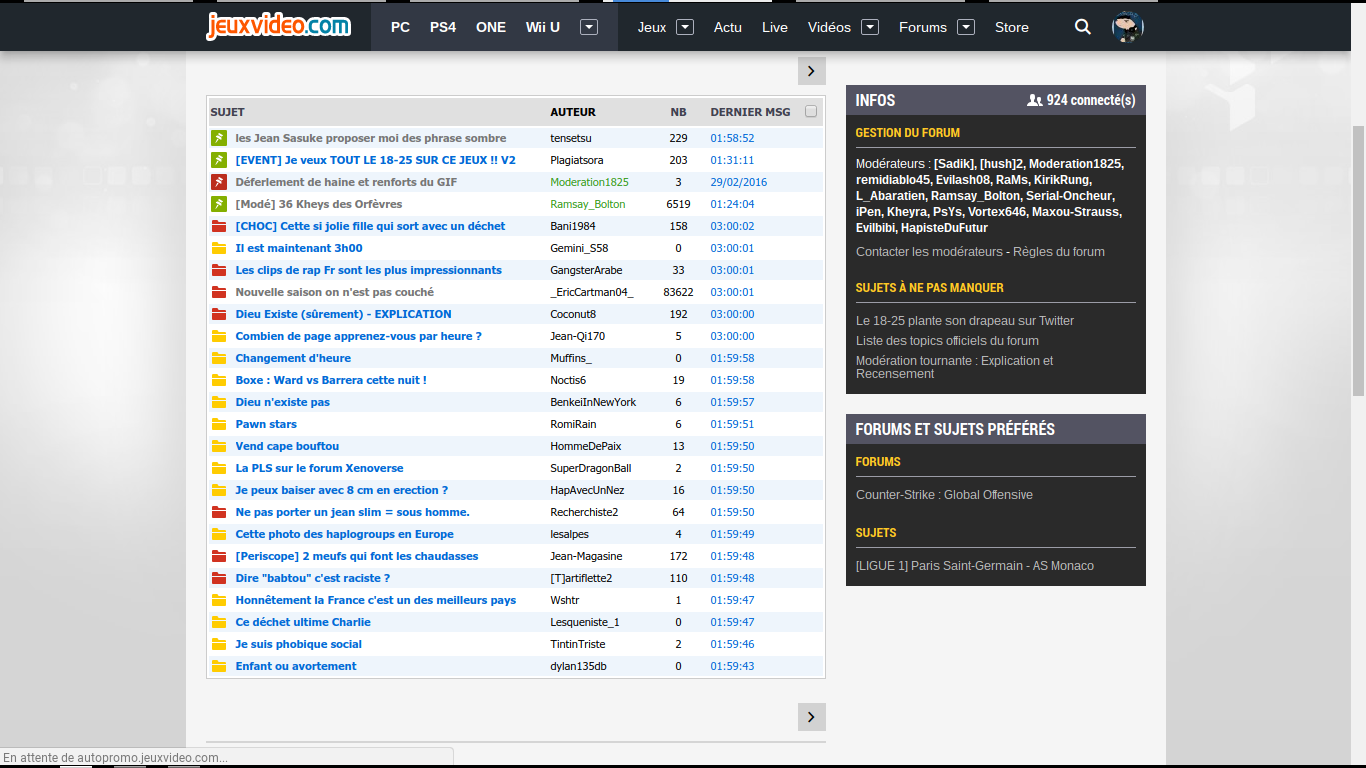Image resolution: width=1366 pixels, height=768 pixels.
Task: Open last message time 01:59:43
Action: tap(732, 666)
